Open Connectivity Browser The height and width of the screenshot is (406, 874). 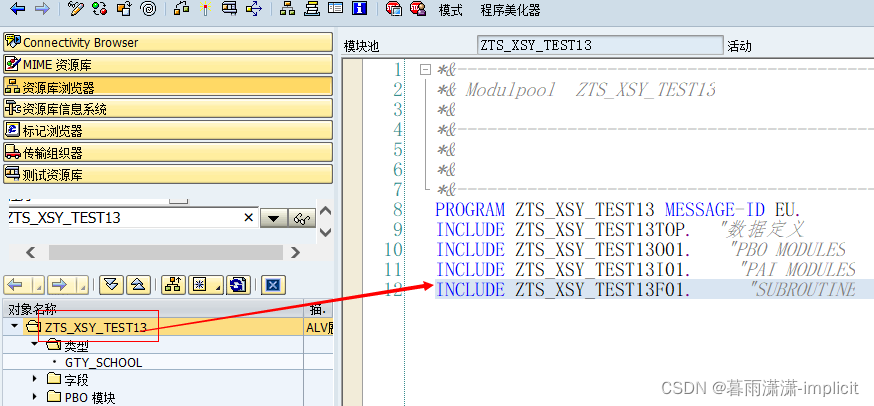pyautogui.click(x=168, y=42)
